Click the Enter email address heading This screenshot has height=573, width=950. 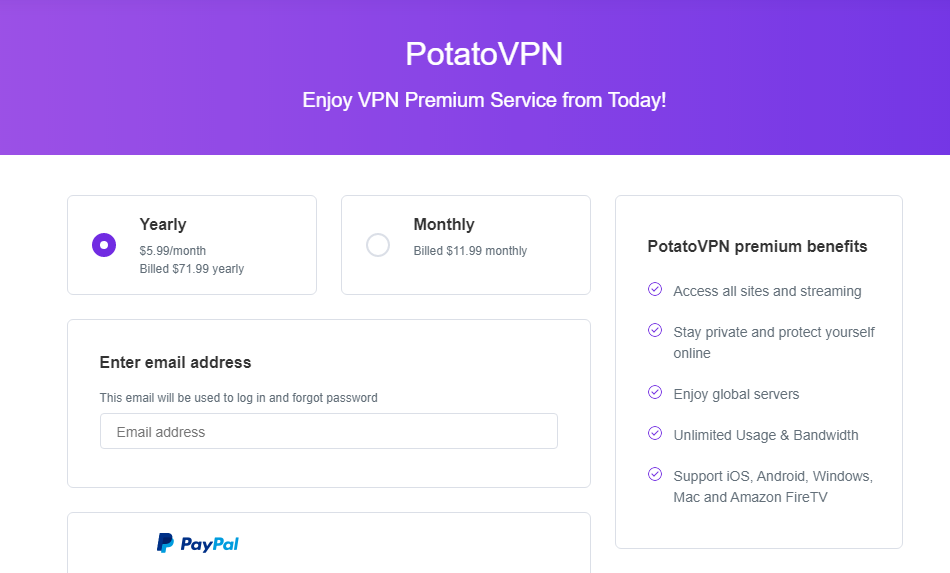coord(175,362)
